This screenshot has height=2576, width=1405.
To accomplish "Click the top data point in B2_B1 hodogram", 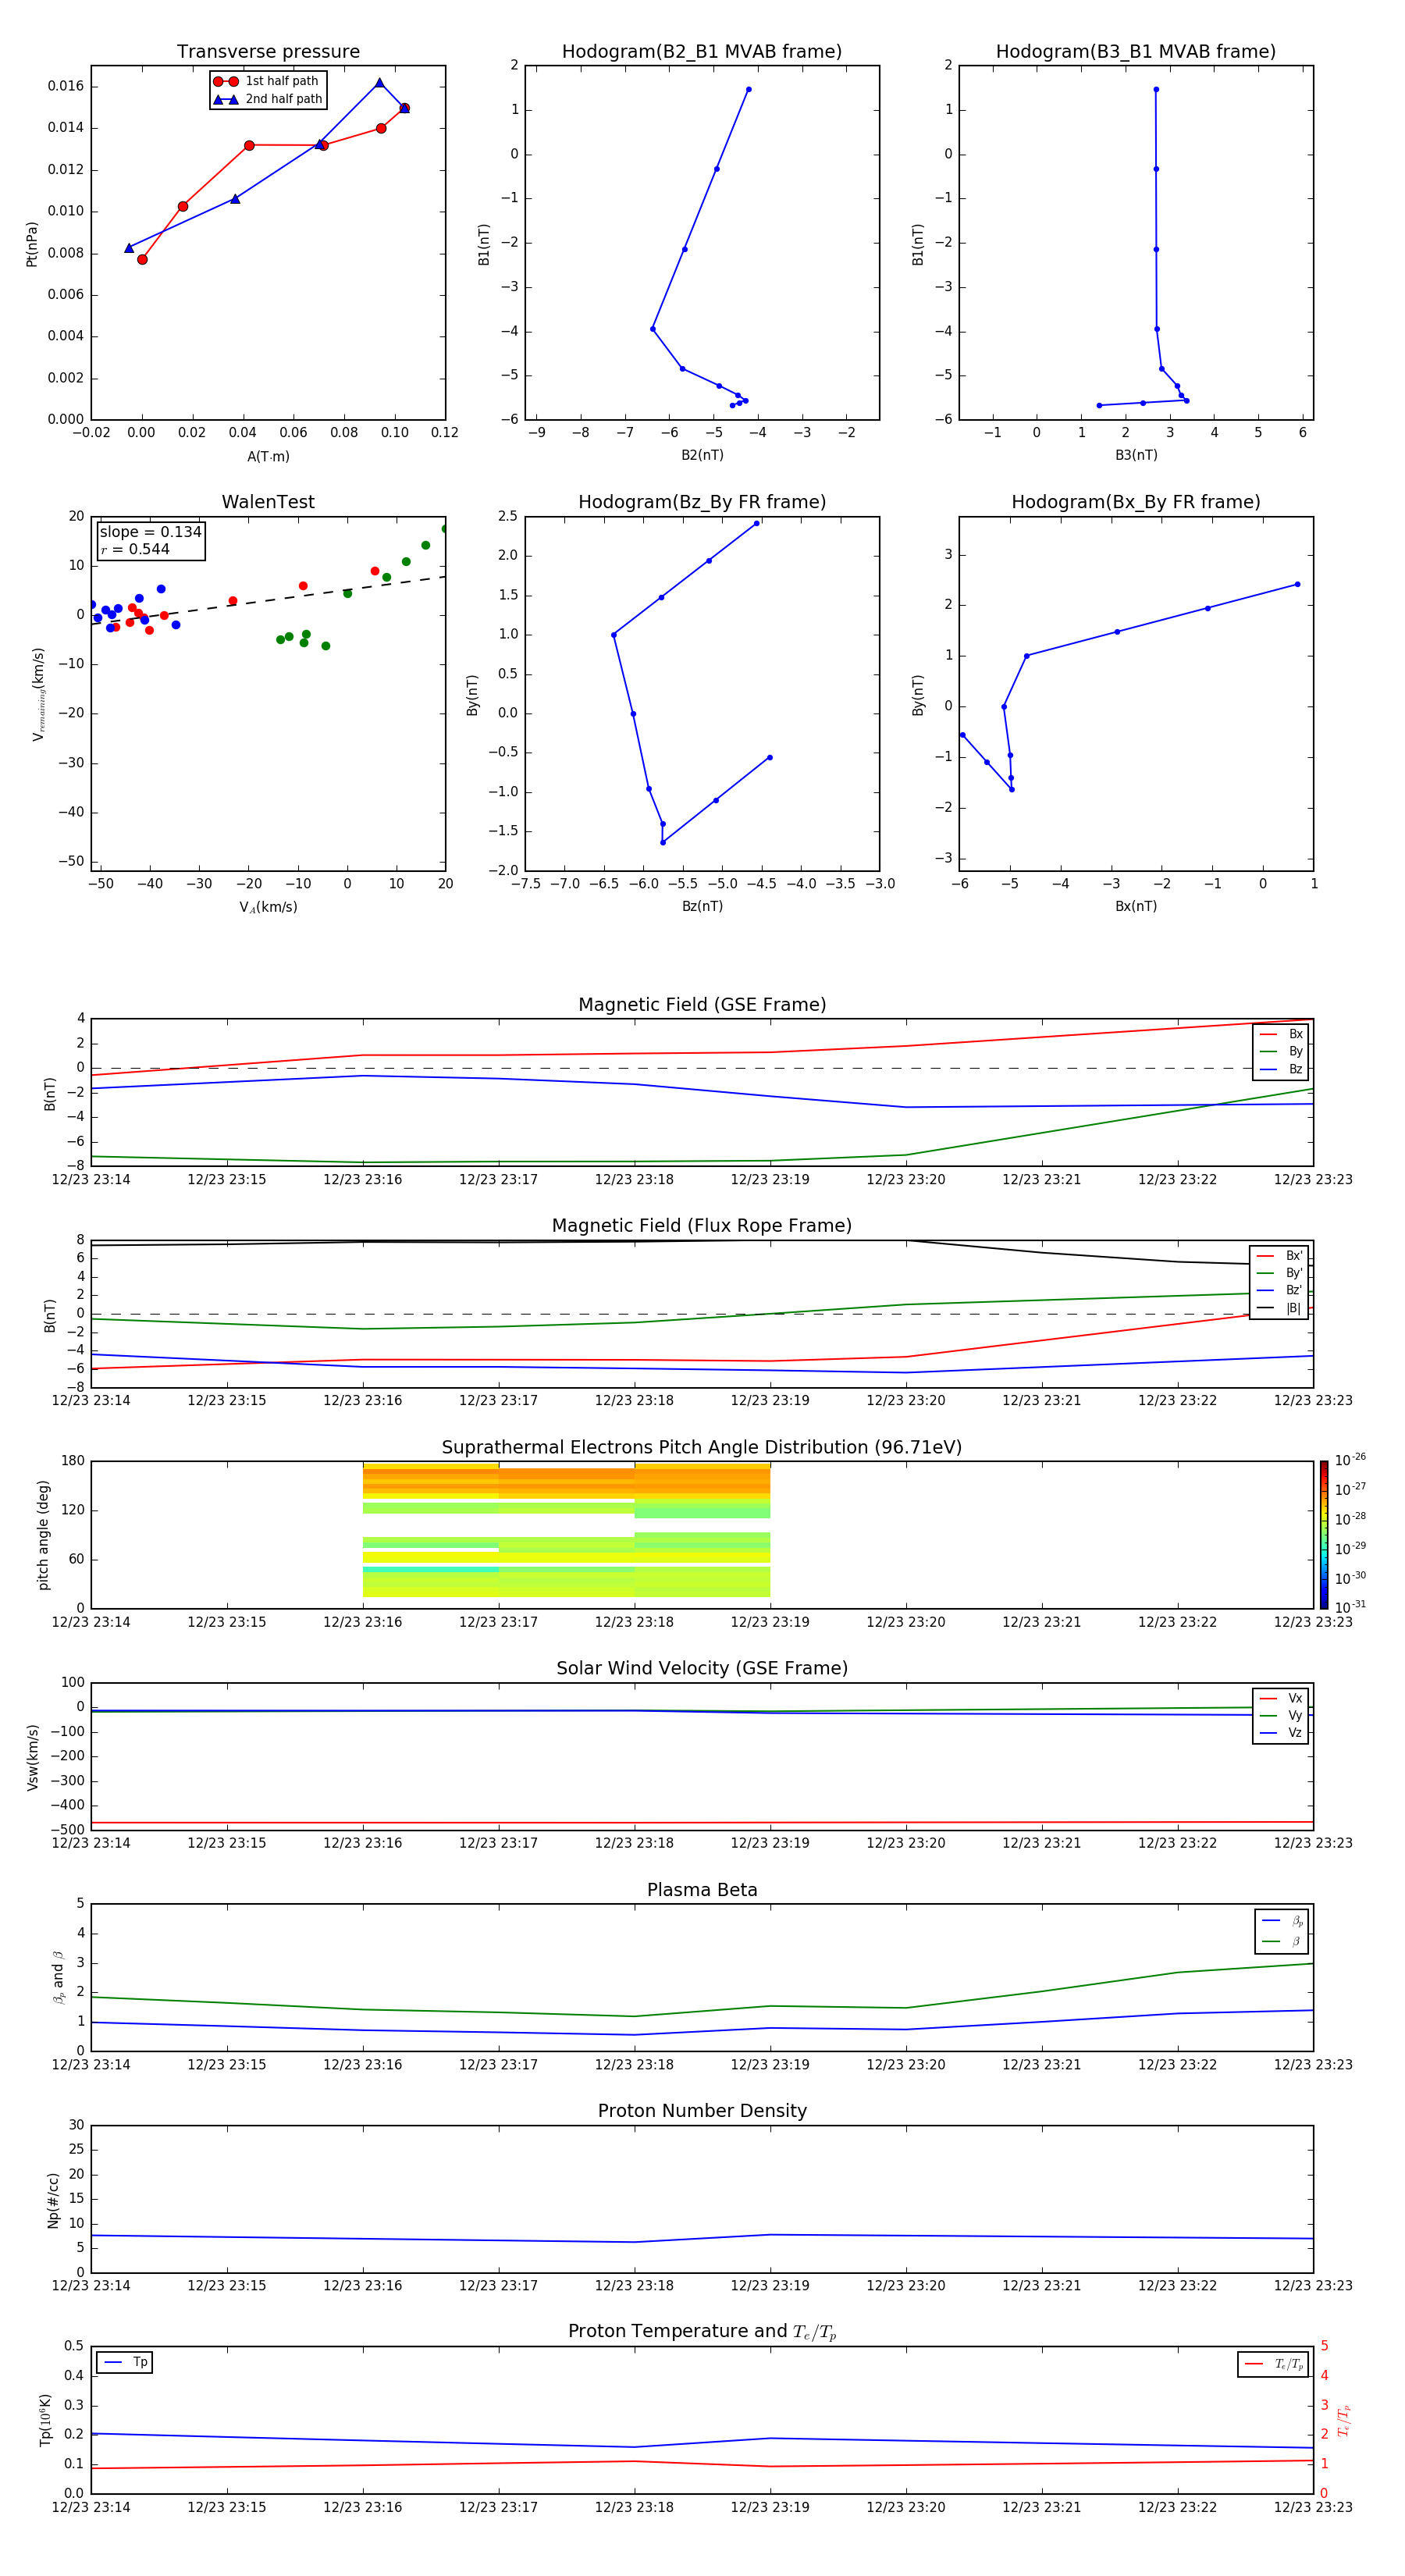I will 748,90.
